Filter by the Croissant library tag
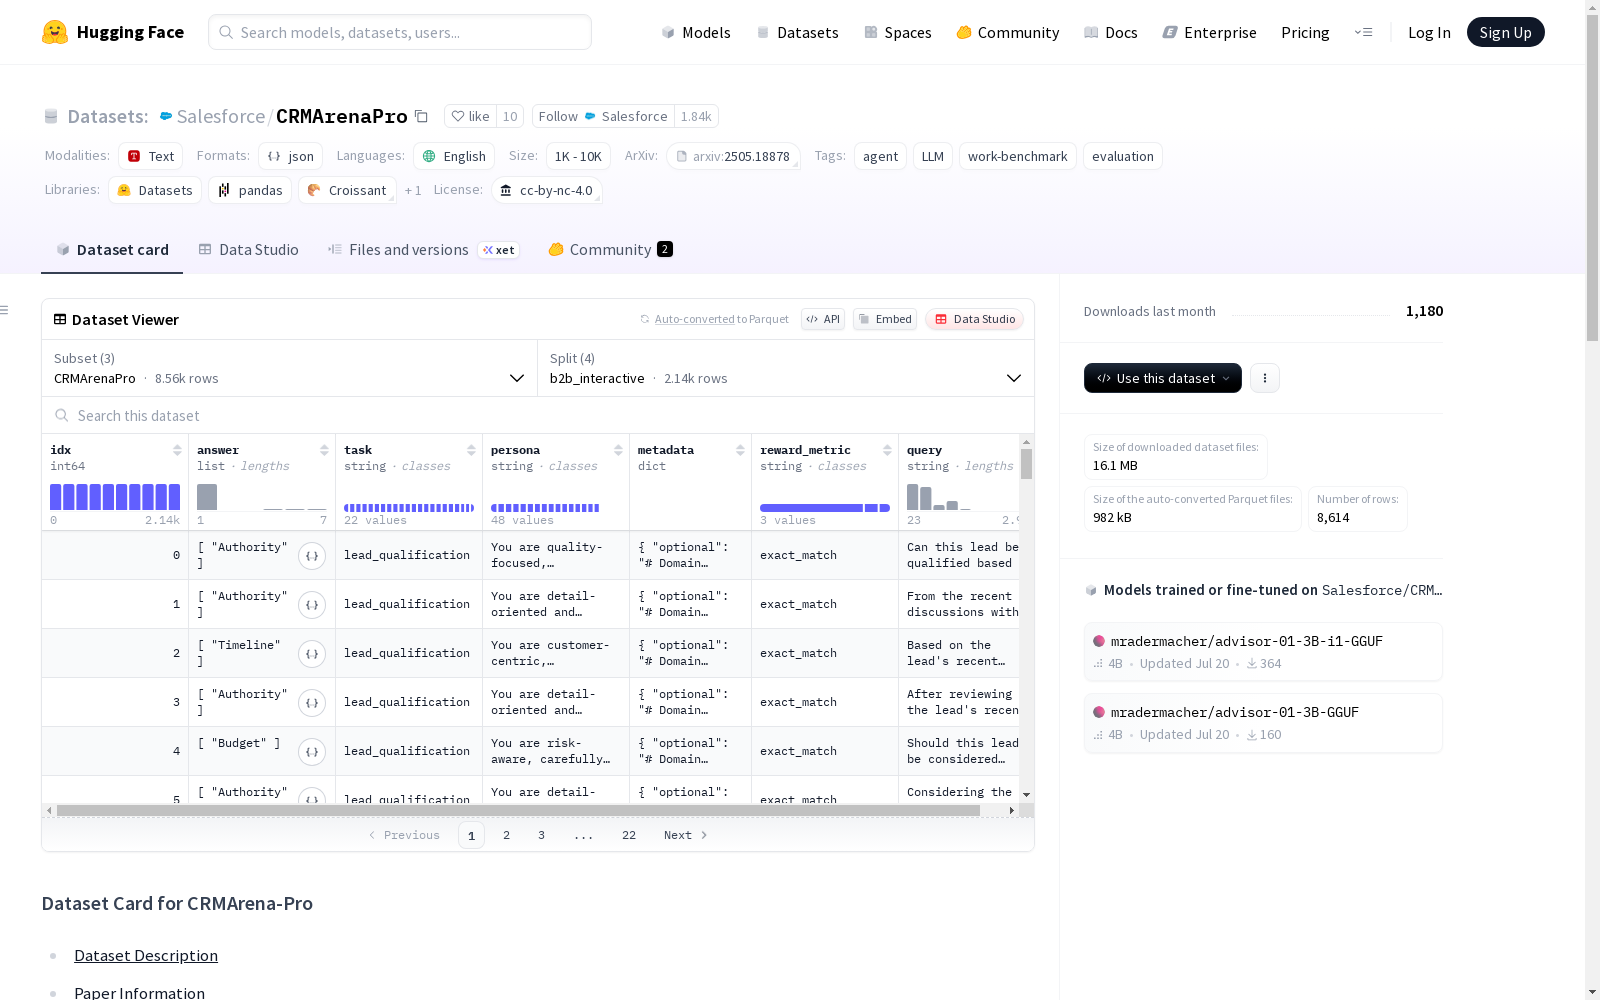Screen dimensions: 1600x1000 (x=347, y=190)
